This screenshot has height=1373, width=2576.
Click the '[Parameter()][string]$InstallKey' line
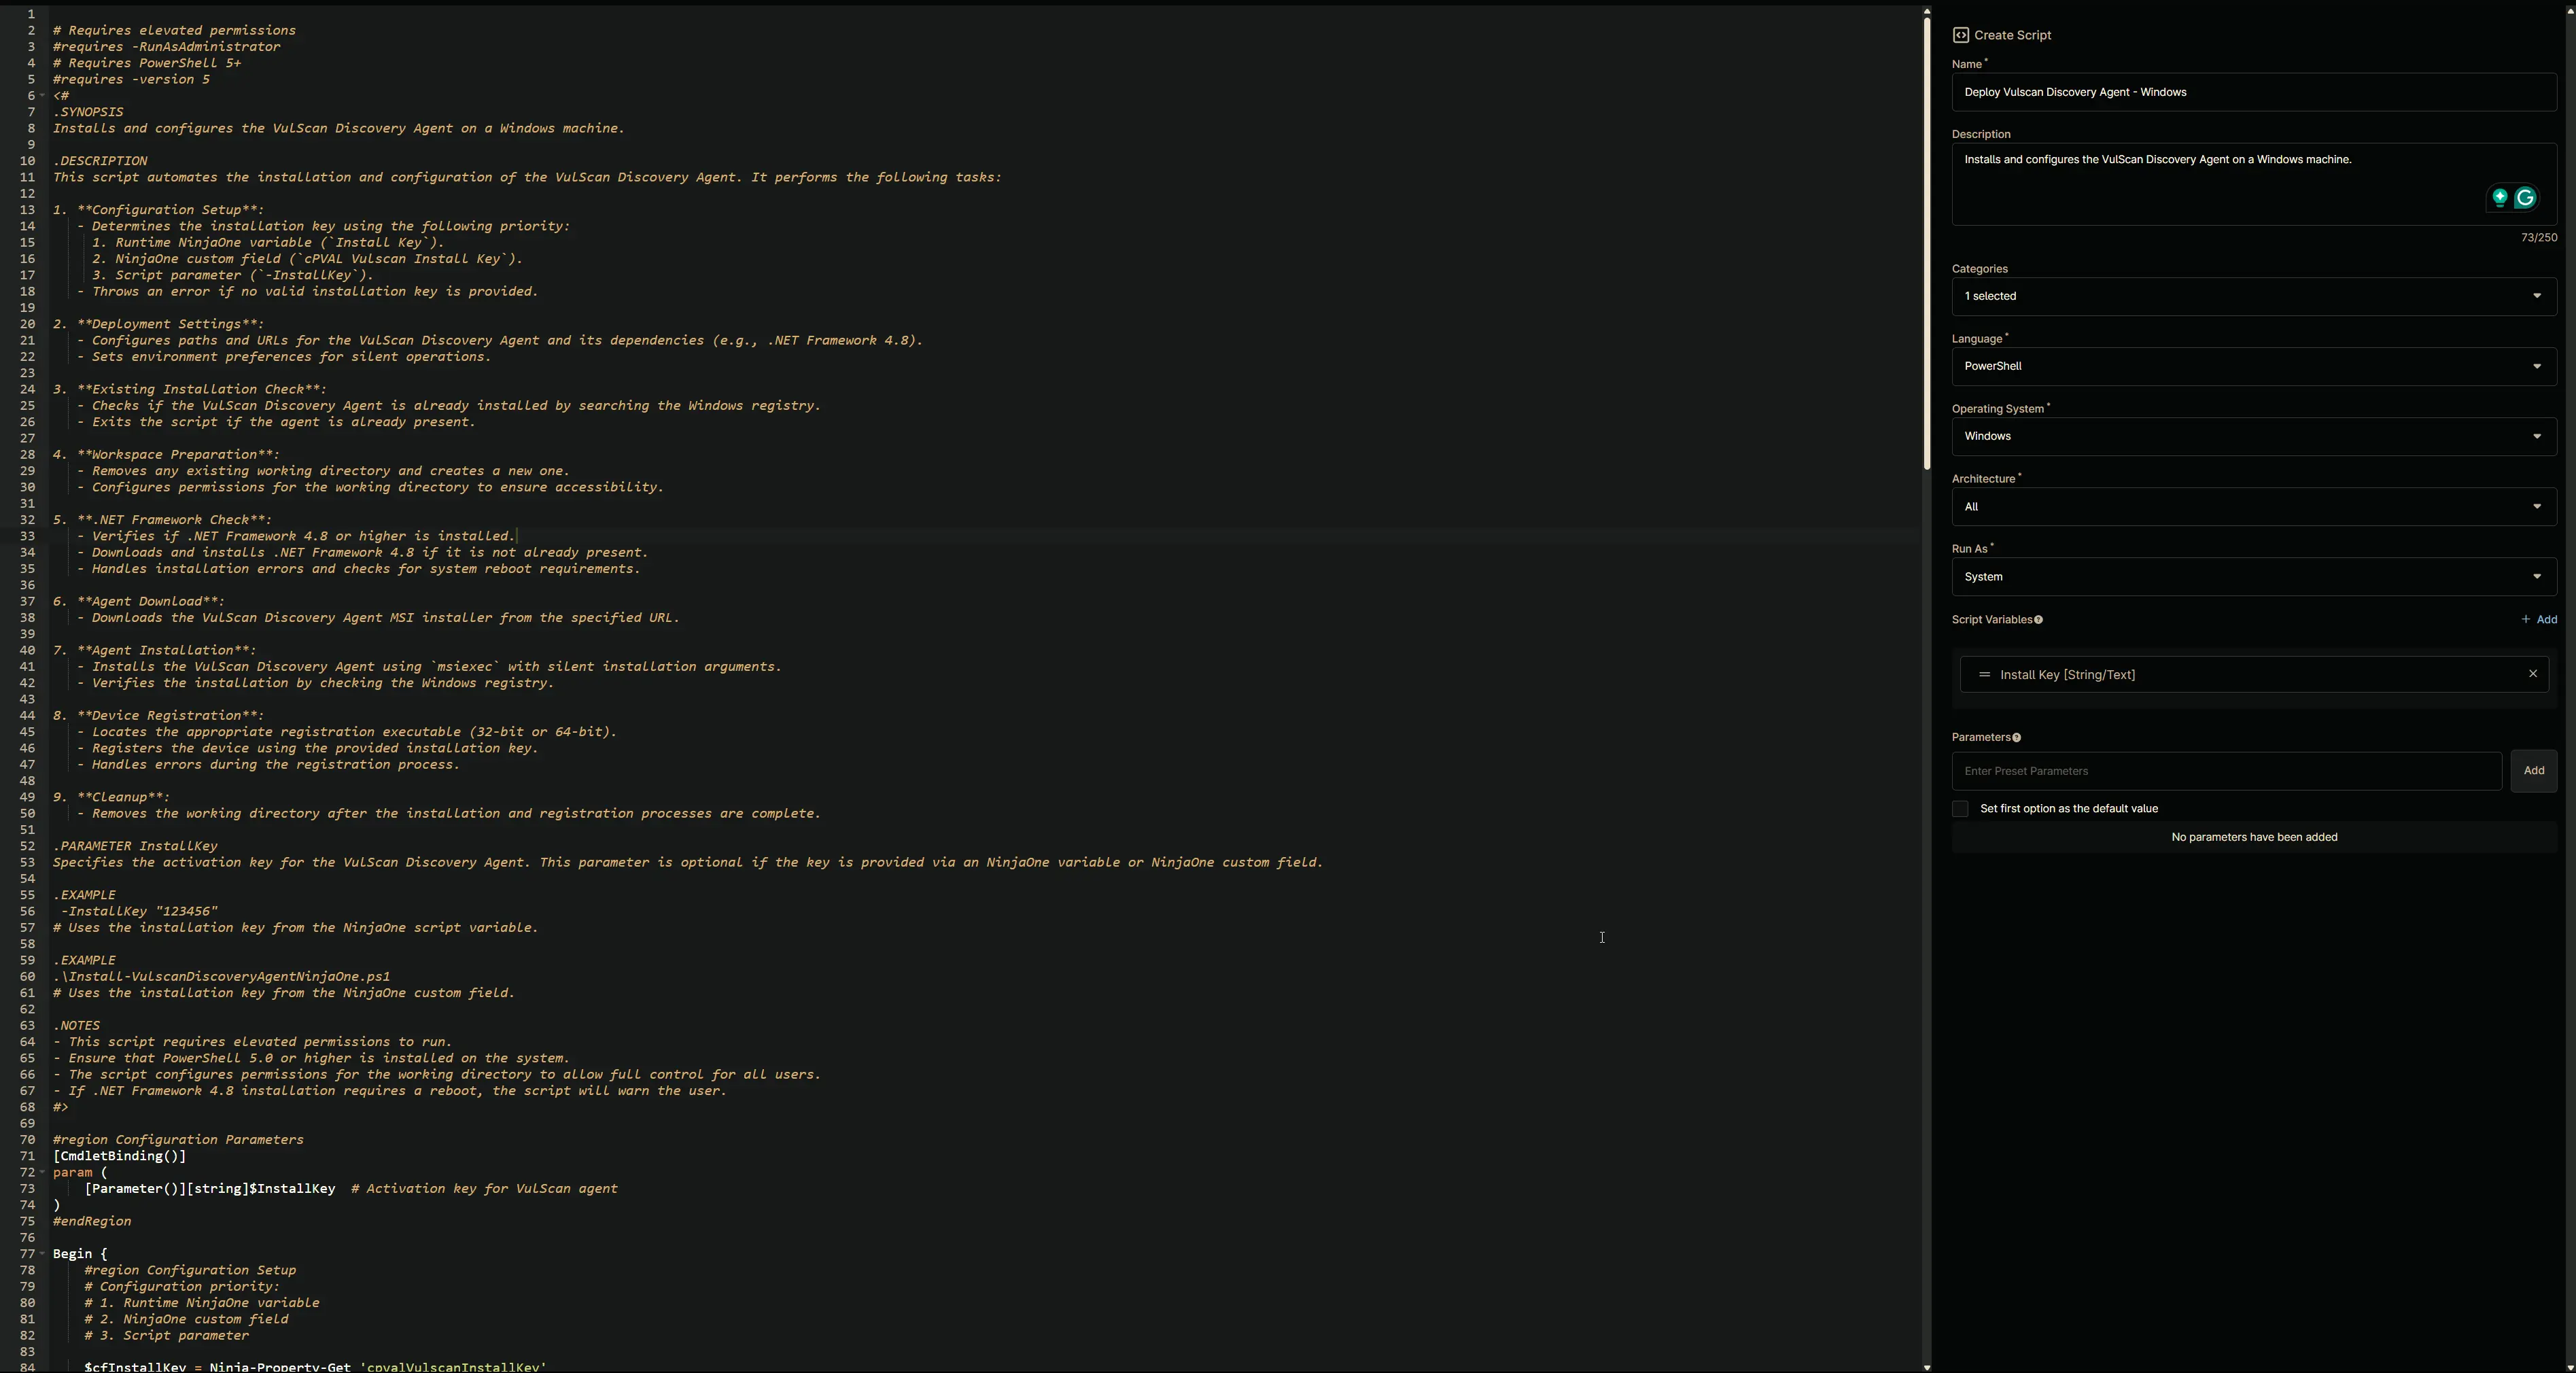(209, 1189)
